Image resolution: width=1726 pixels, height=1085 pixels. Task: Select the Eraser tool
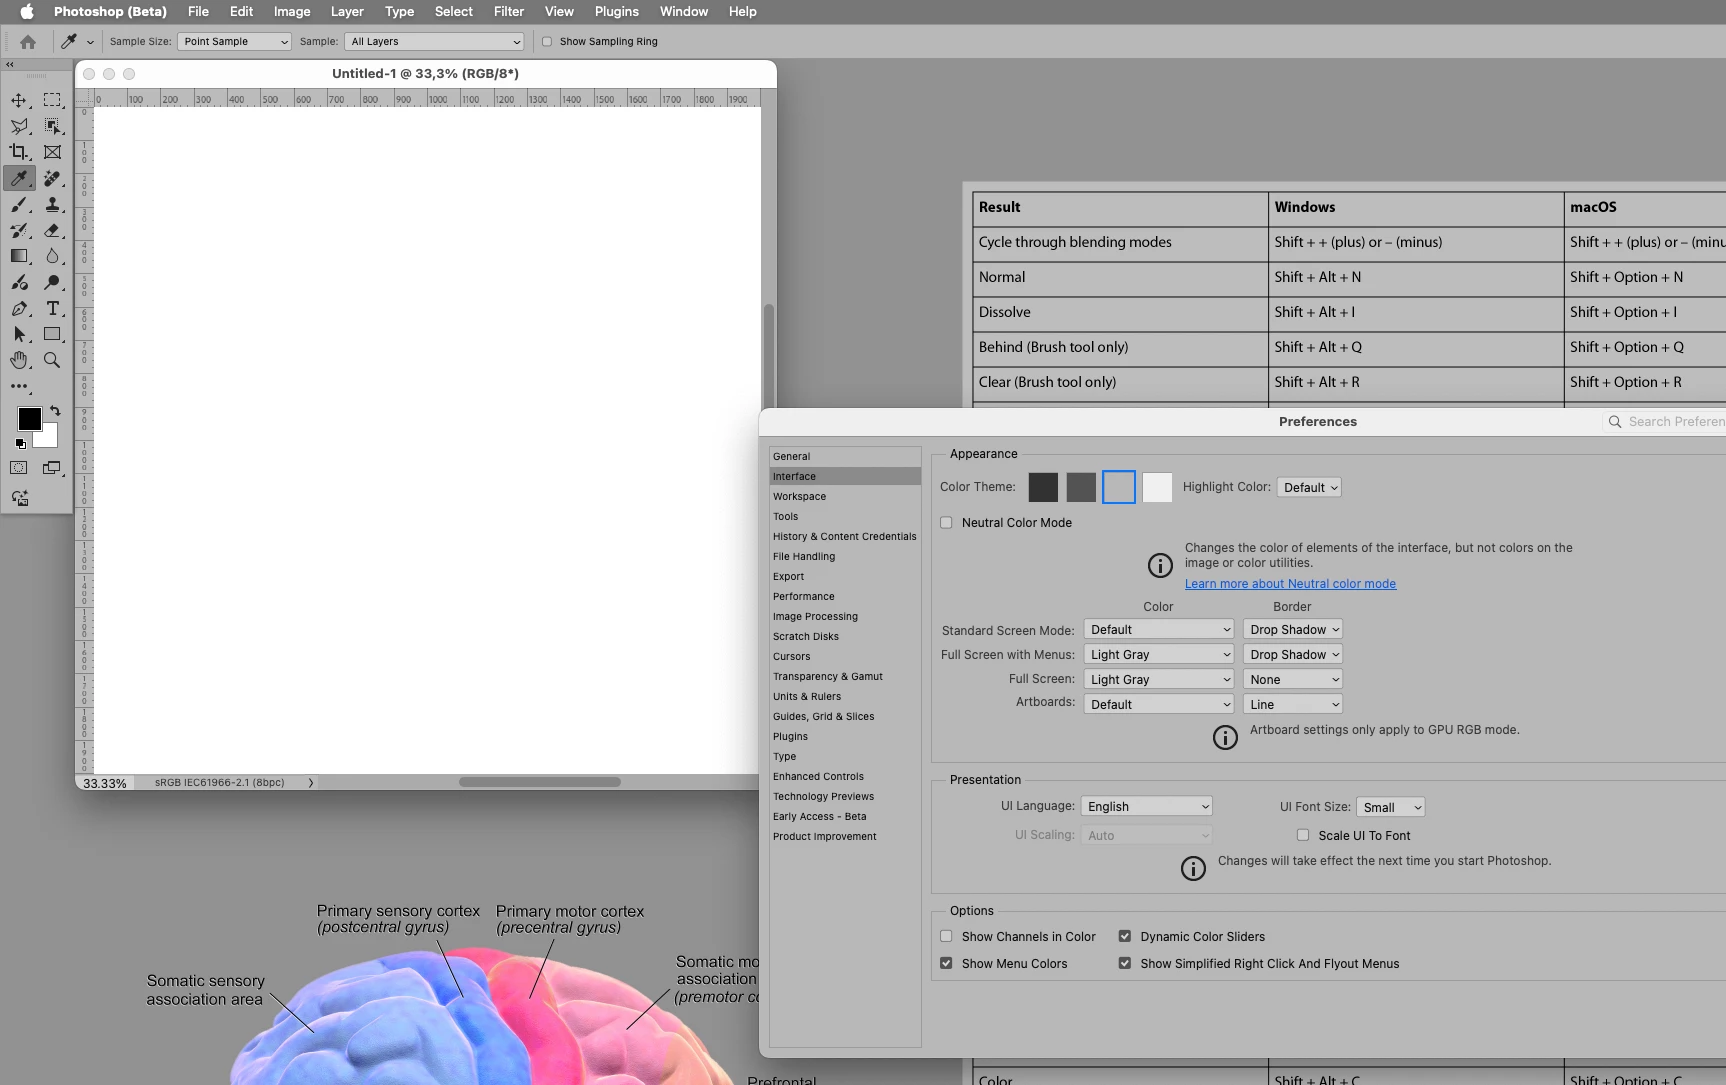pos(53,230)
